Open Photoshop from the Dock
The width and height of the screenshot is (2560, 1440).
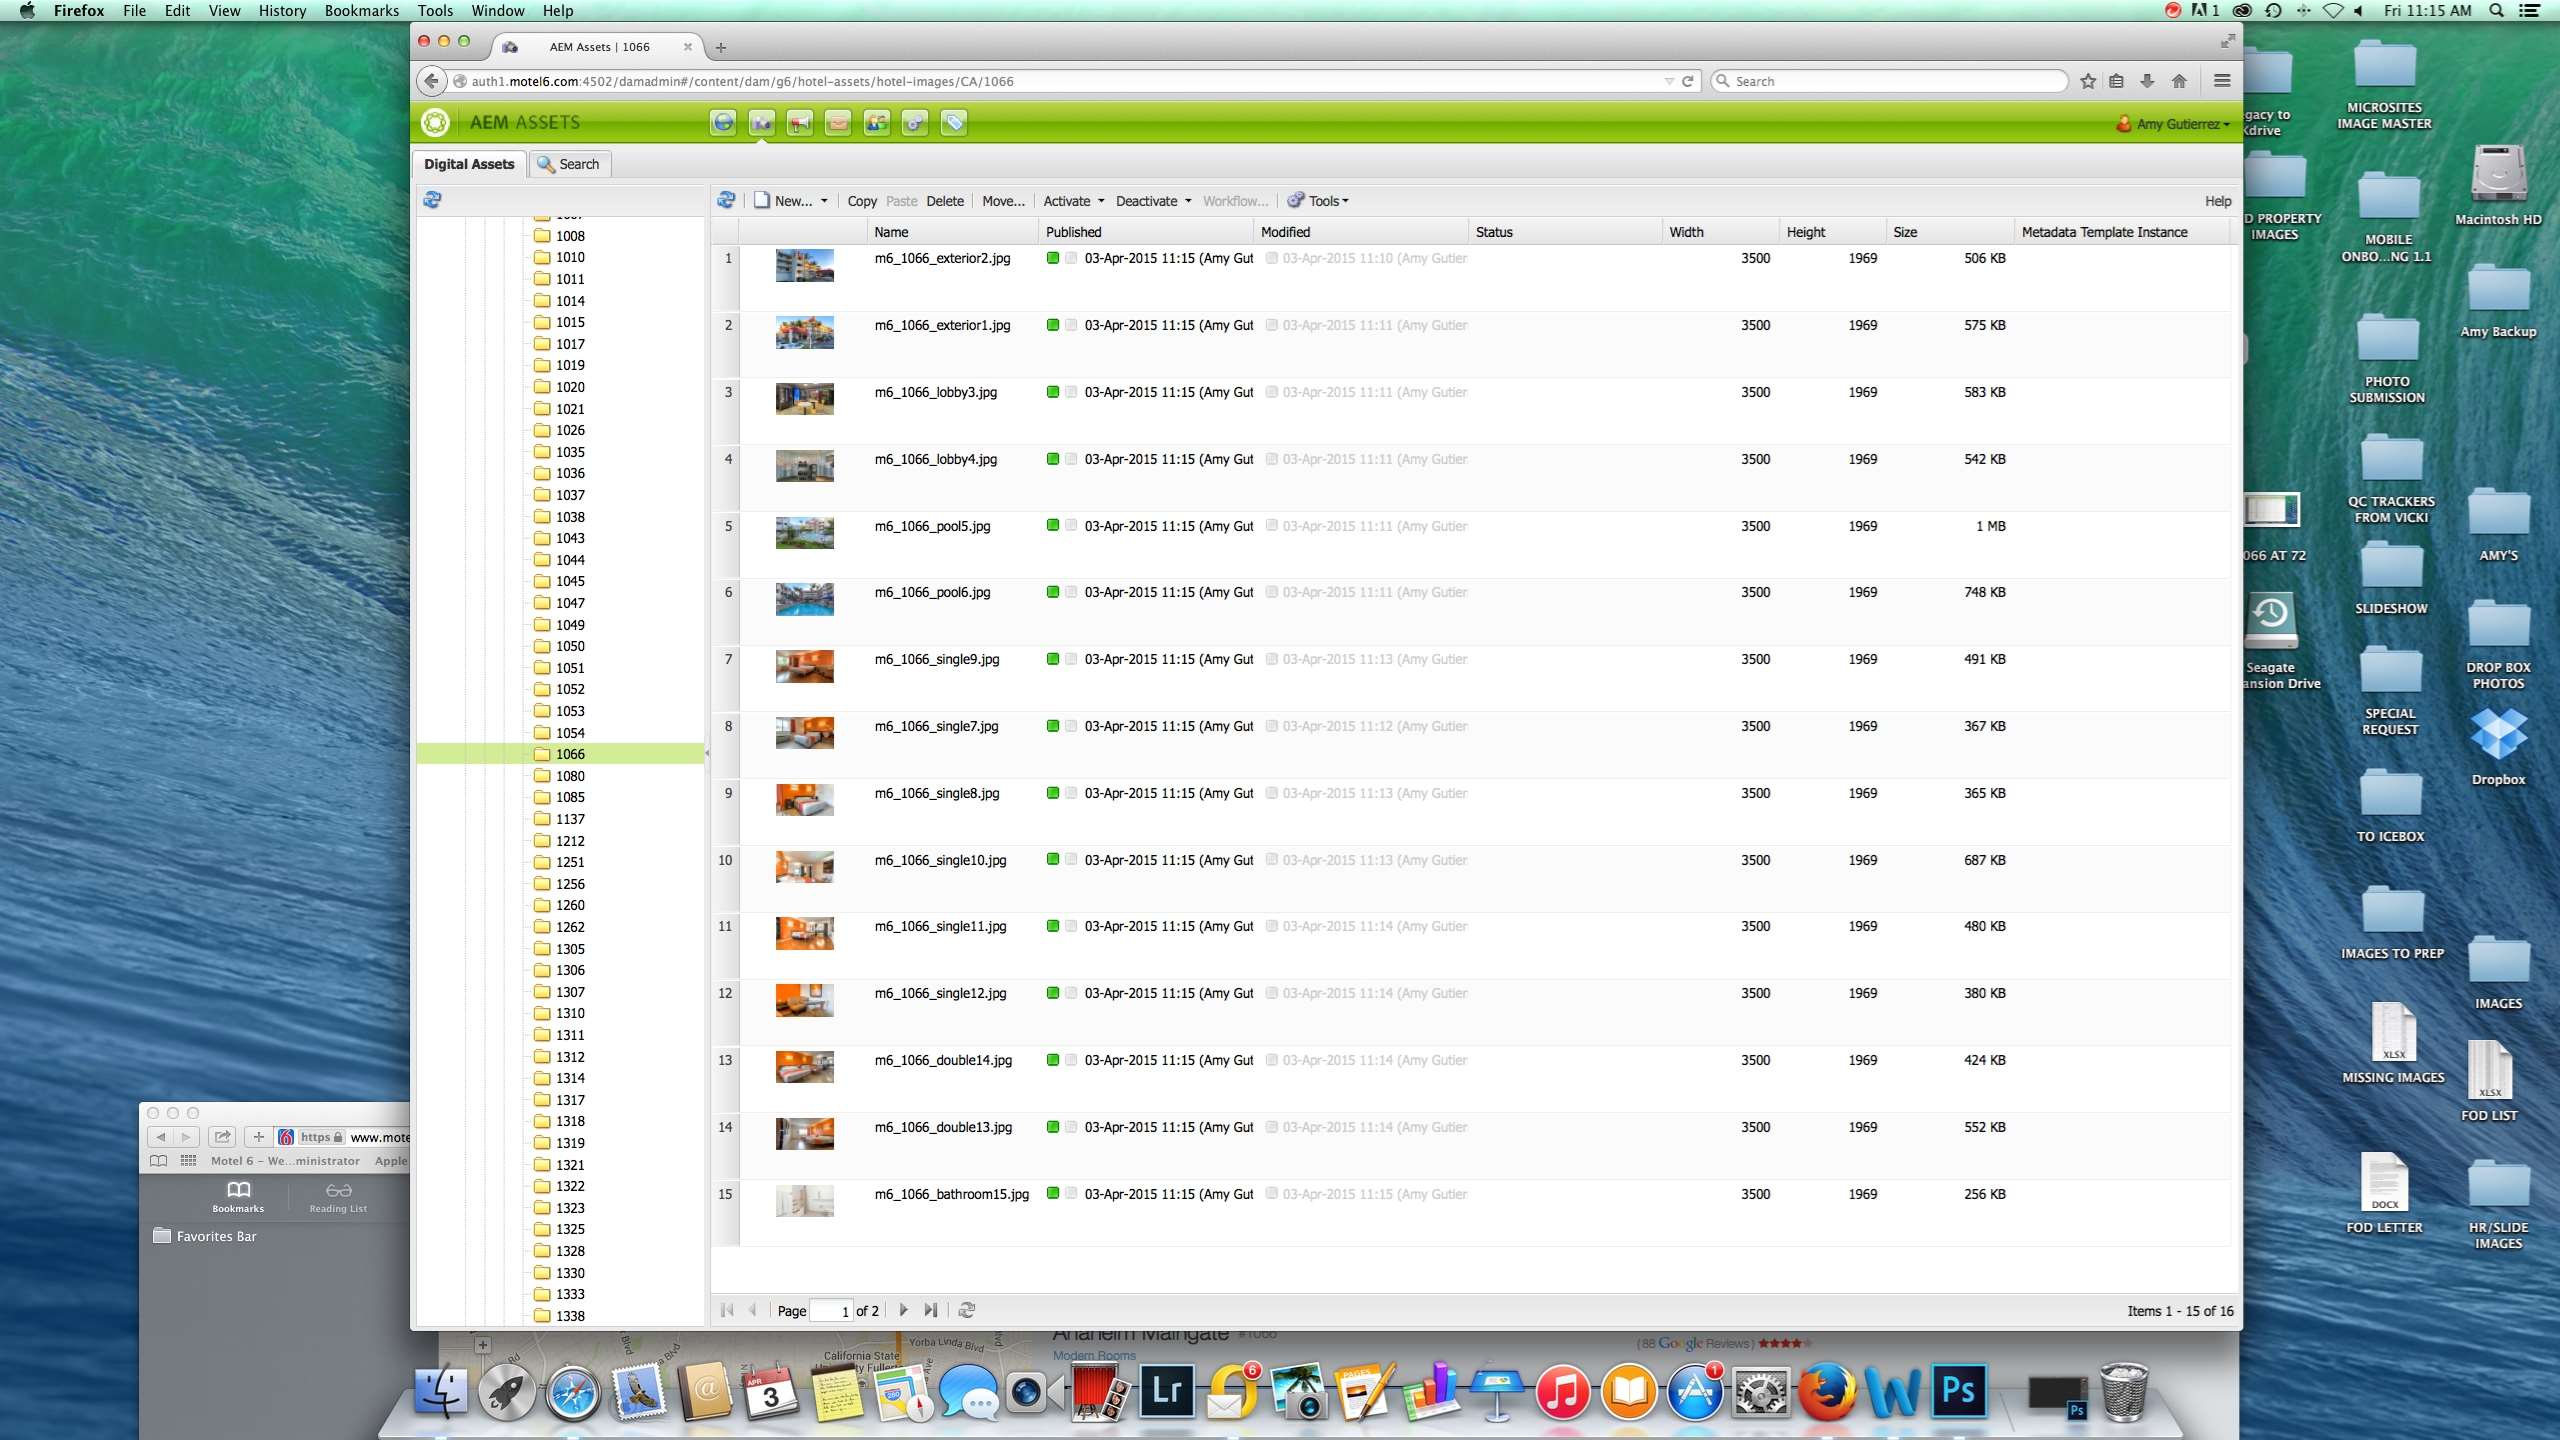1957,1391
